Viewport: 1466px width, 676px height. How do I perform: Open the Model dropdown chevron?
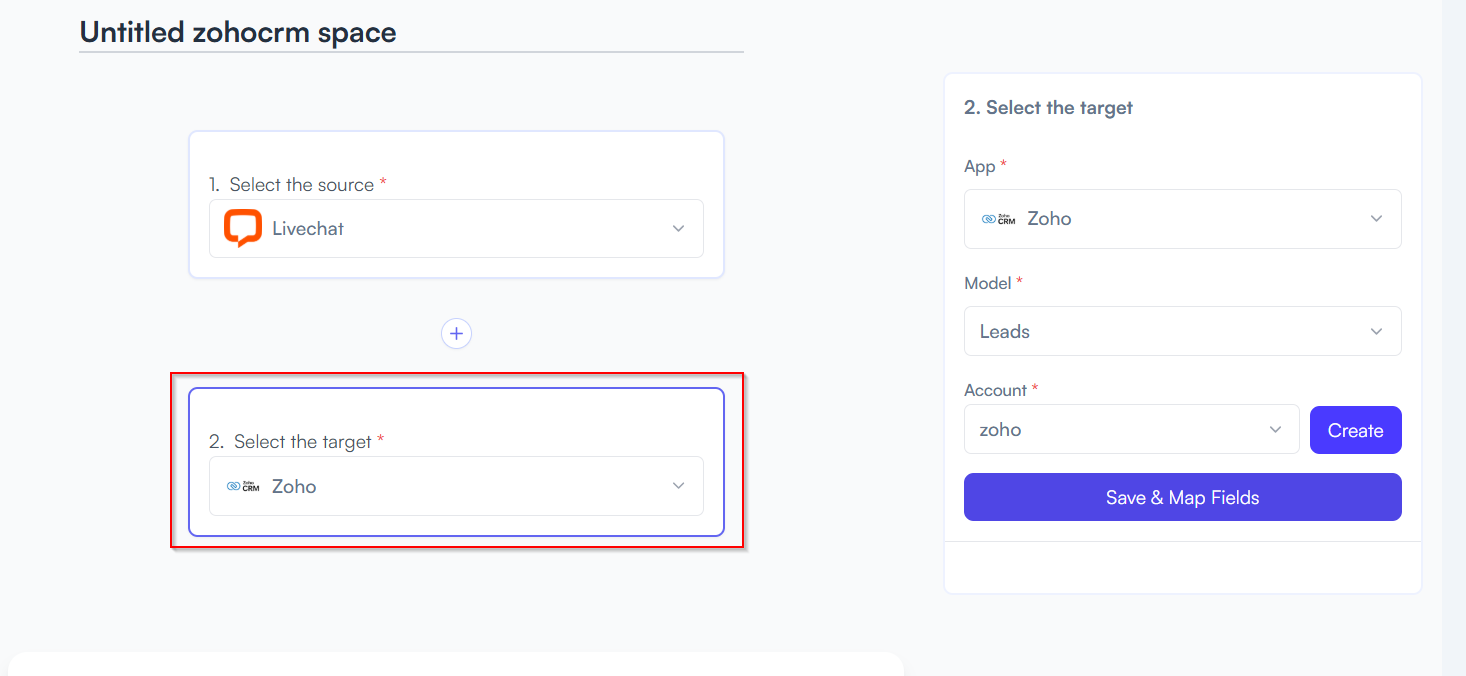[1376, 331]
